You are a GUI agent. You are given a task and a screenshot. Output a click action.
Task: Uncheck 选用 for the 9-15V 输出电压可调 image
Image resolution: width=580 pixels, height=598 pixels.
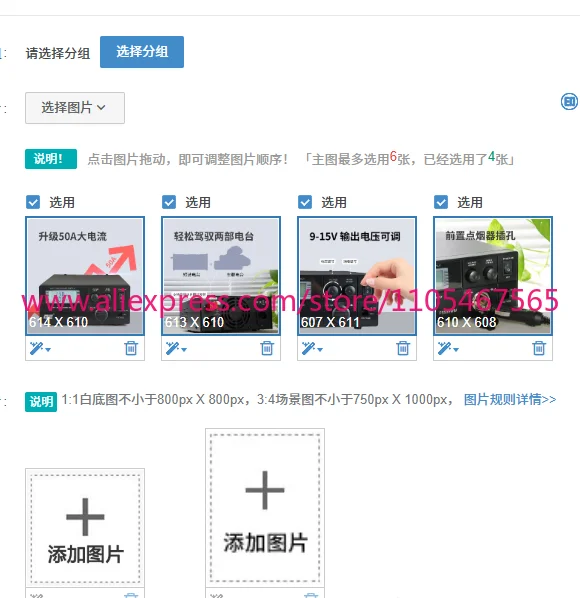(x=305, y=202)
